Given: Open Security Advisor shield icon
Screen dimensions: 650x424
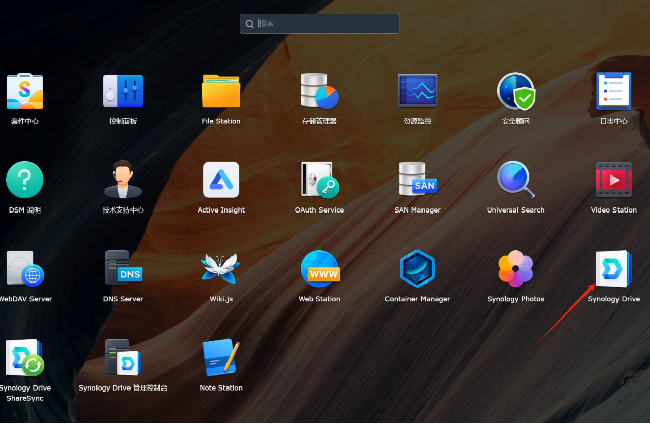Looking at the screenshot, I should tap(516, 92).
